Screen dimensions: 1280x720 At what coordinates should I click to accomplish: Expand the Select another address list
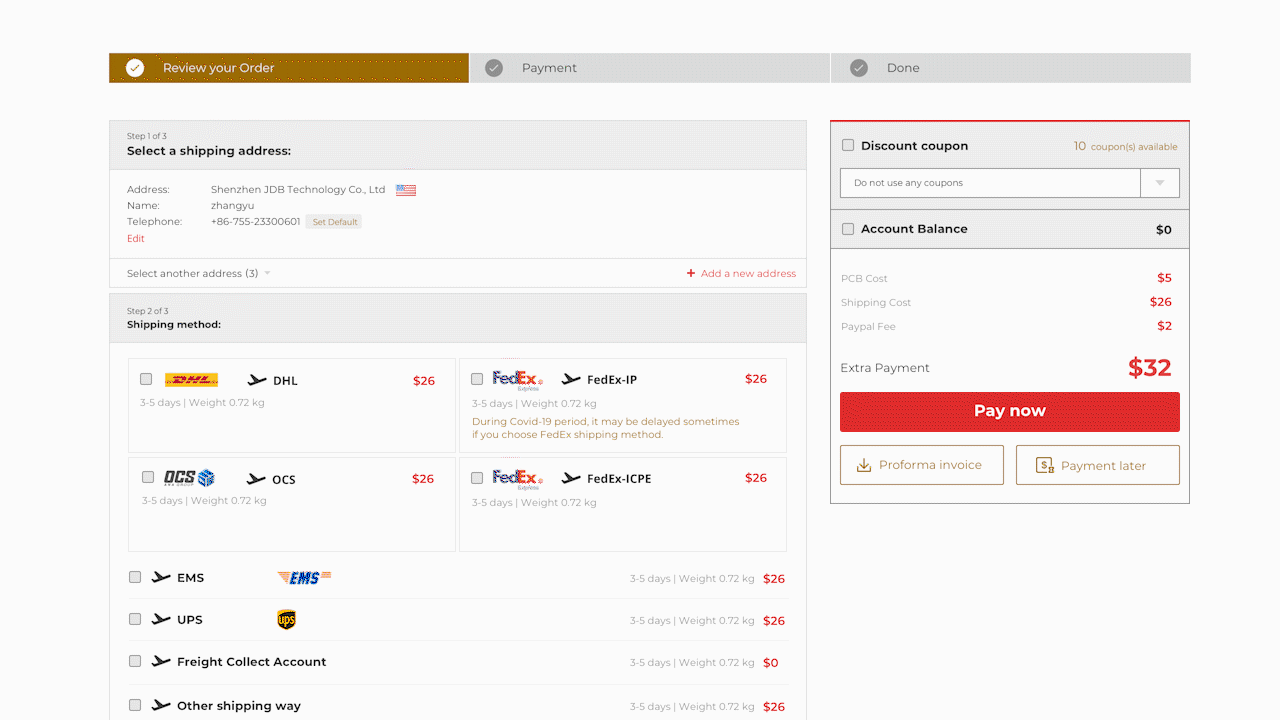pyautogui.click(x=198, y=273)
